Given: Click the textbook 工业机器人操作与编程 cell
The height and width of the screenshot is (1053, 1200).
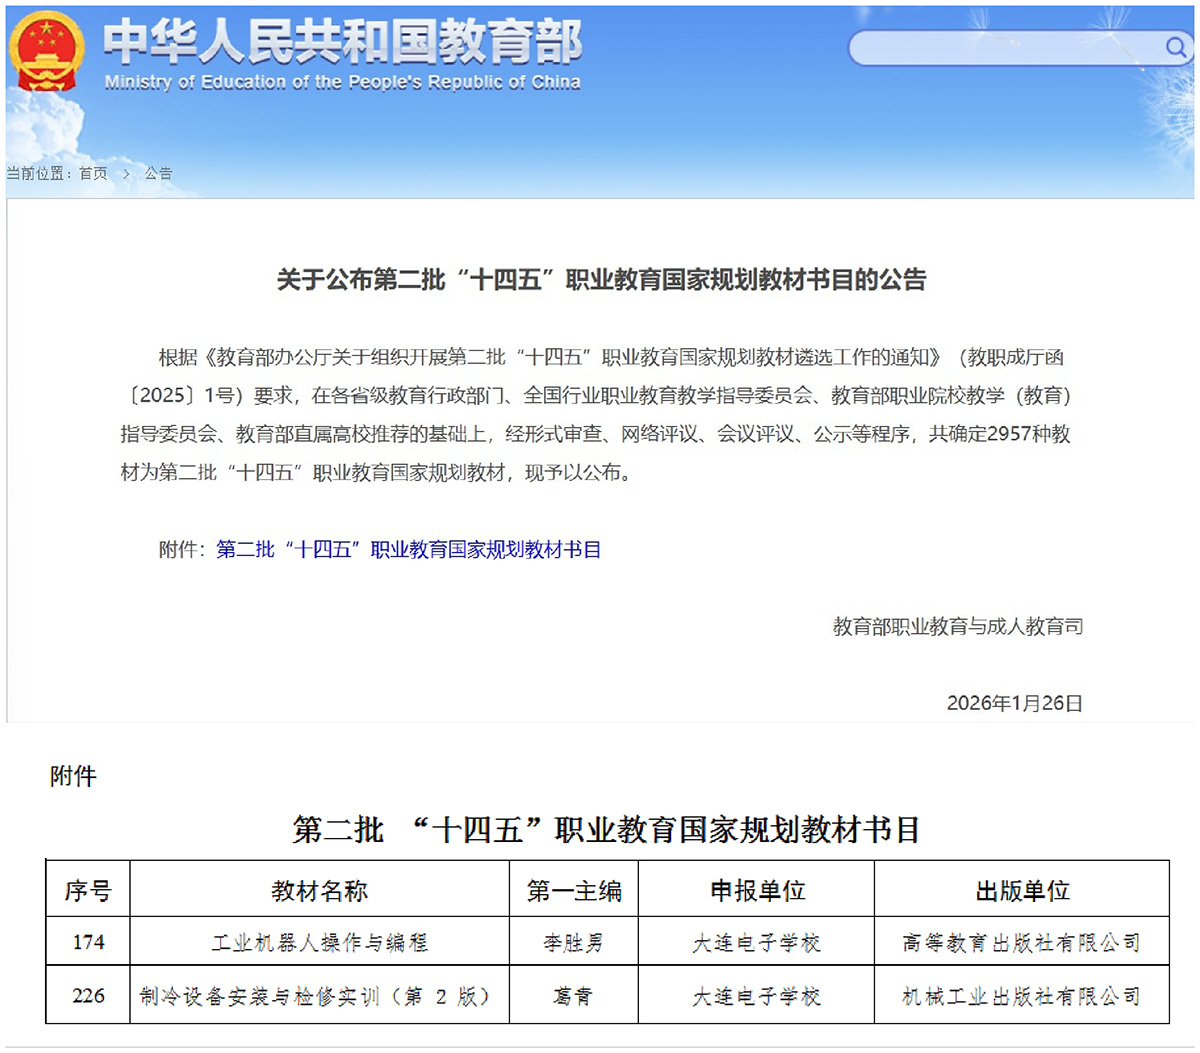Looking at the screenshot, I should (319, 942).
